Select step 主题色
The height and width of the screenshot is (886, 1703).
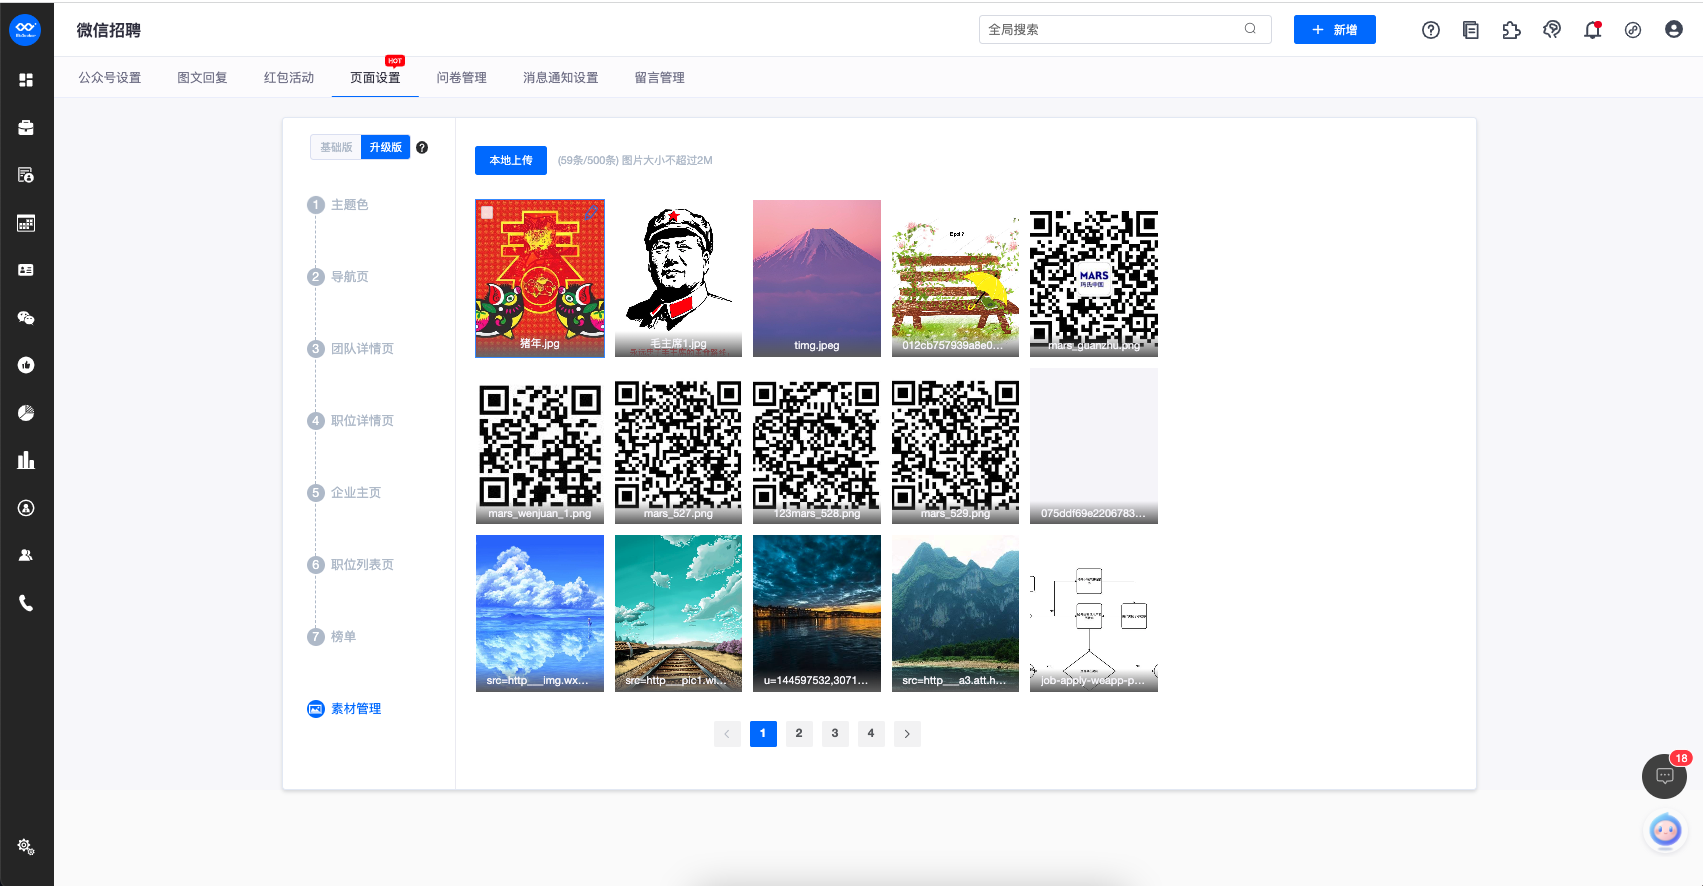[338, 205]
